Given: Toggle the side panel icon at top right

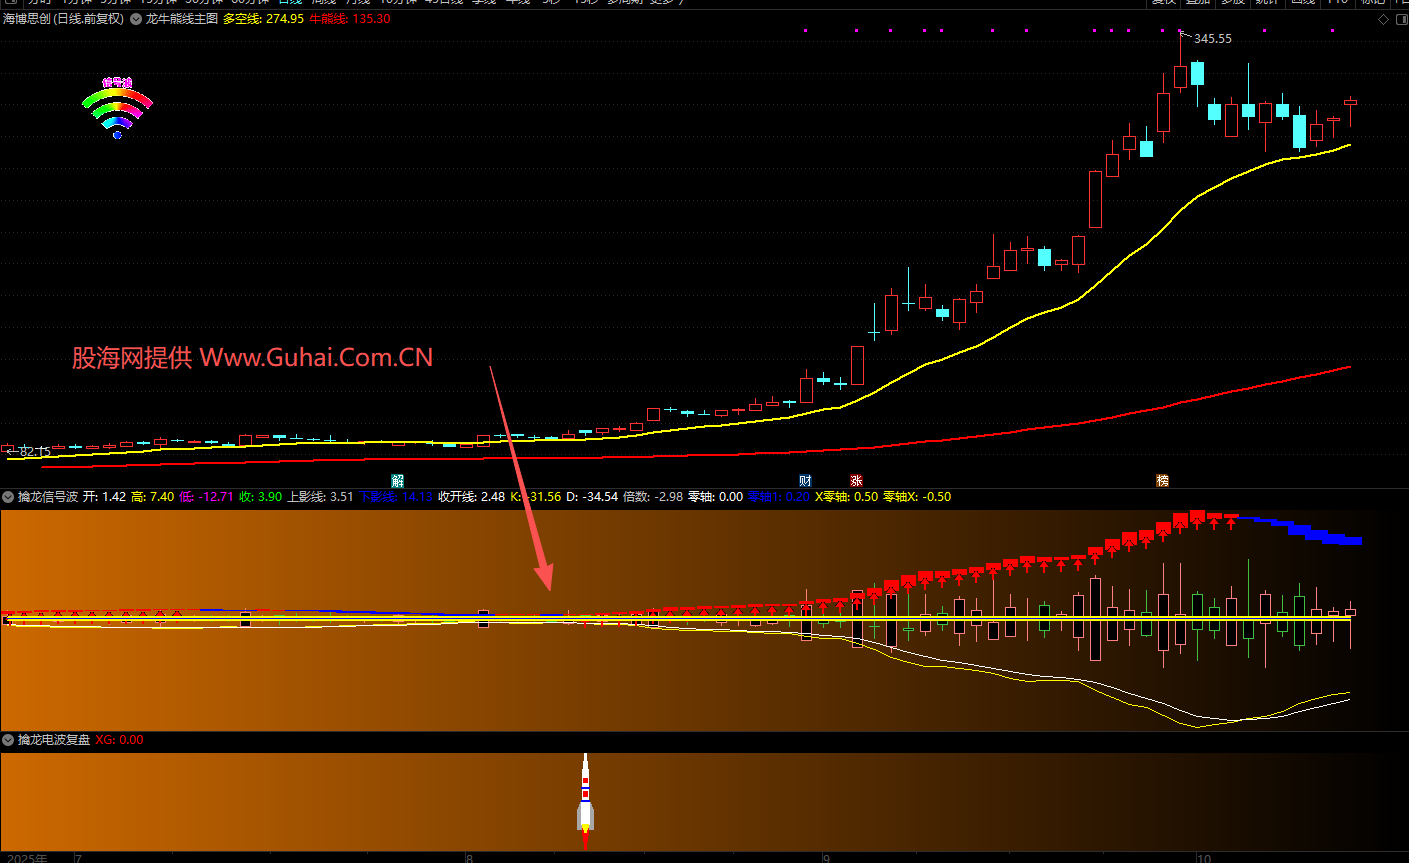Looking at the screenshot, I should click(x=1399, y=19).
